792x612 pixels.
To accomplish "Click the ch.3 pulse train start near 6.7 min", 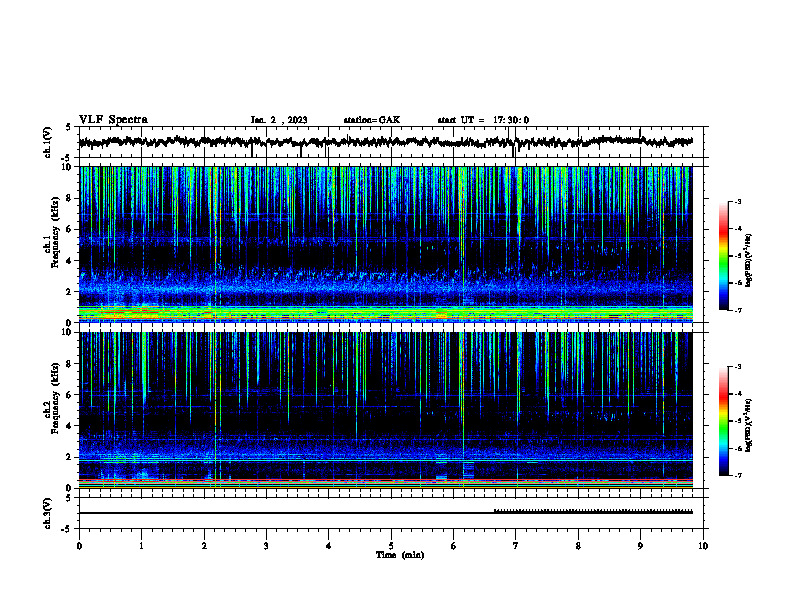I will pyautogui.click(x=494, y=511).
